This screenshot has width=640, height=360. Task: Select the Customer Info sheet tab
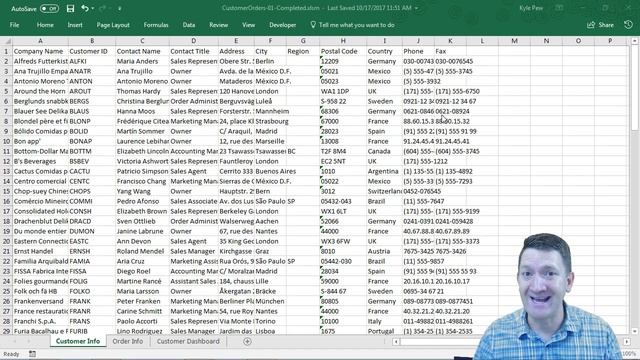78,341
